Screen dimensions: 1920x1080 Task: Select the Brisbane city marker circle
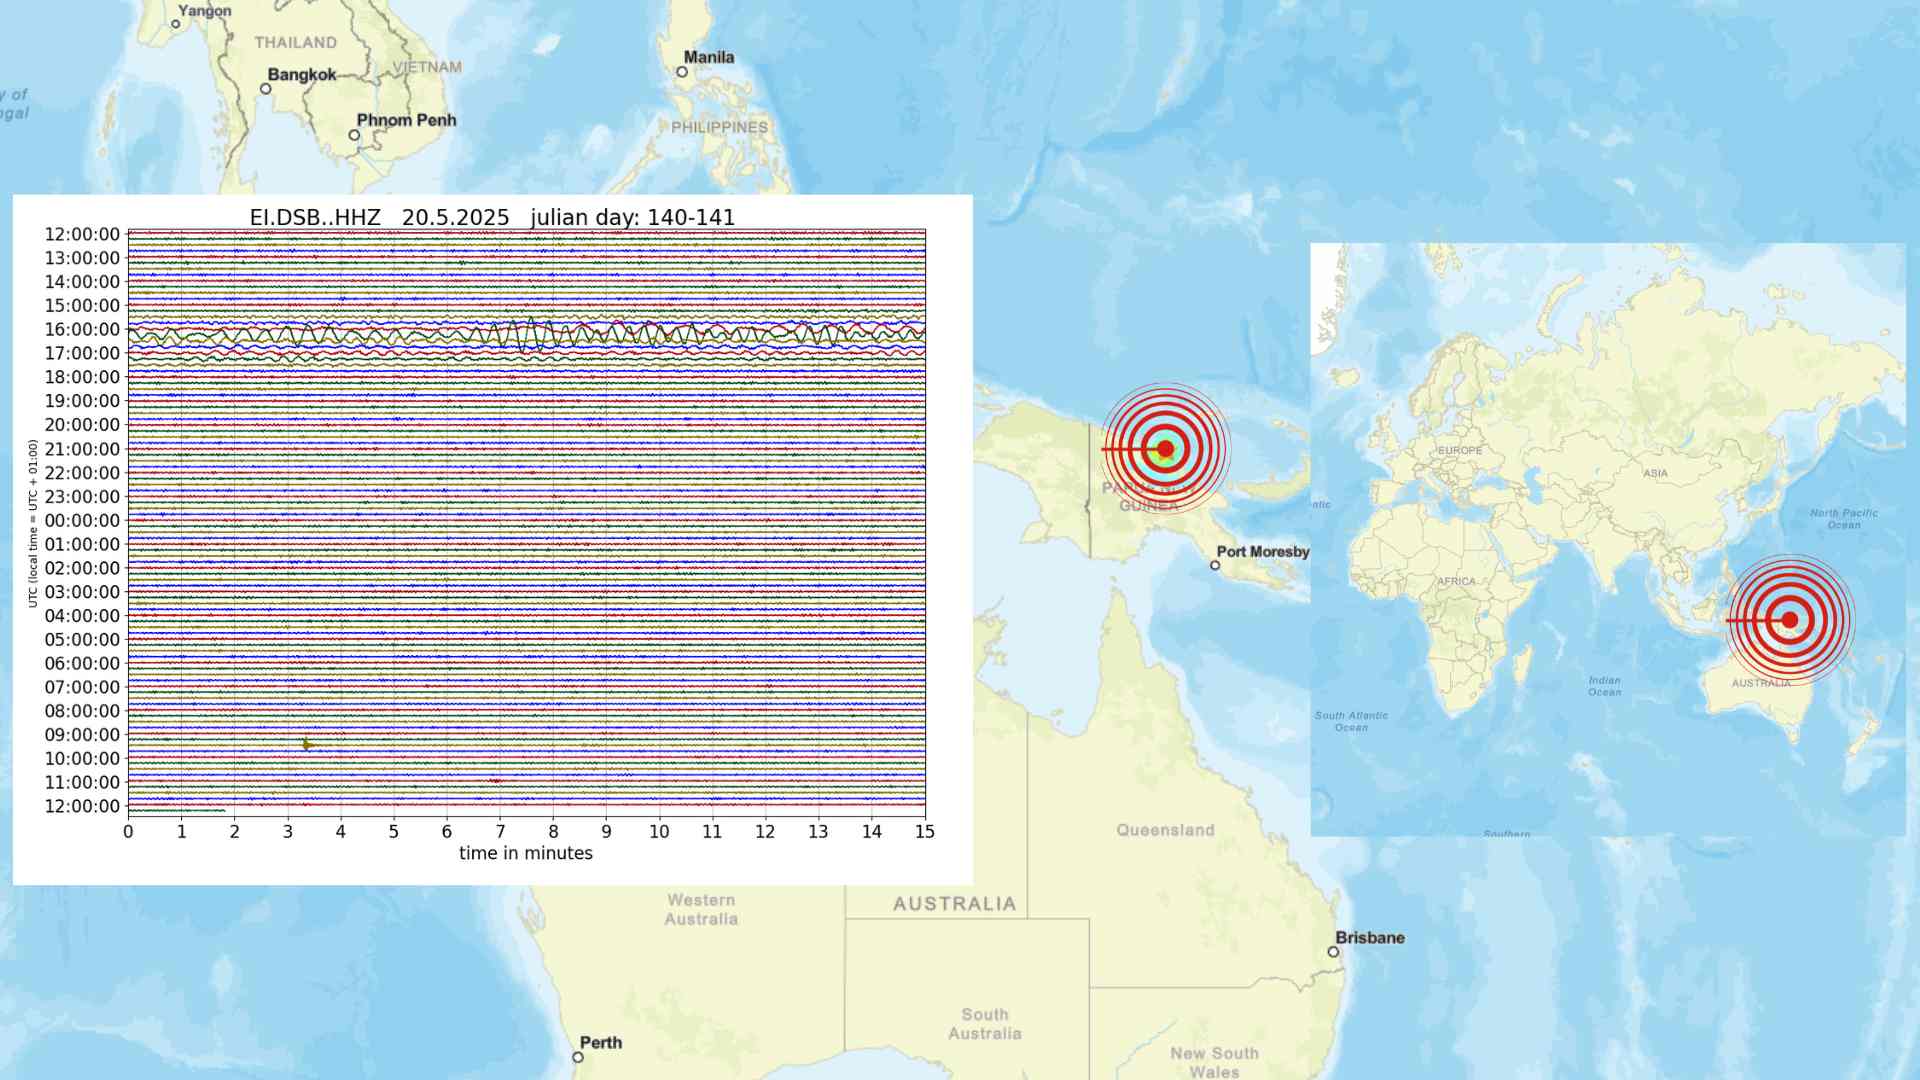pyautogui.click(x=1333, y=952)
